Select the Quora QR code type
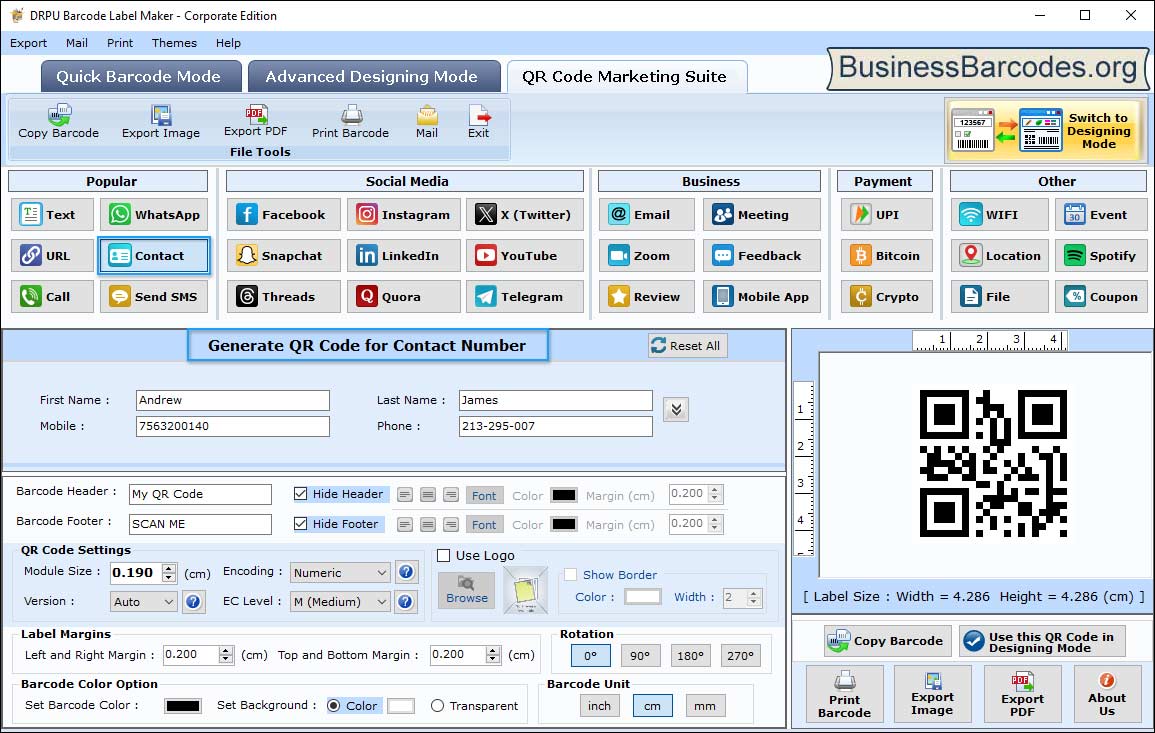This screenshot has height=733, width=1155. point(404,296)
